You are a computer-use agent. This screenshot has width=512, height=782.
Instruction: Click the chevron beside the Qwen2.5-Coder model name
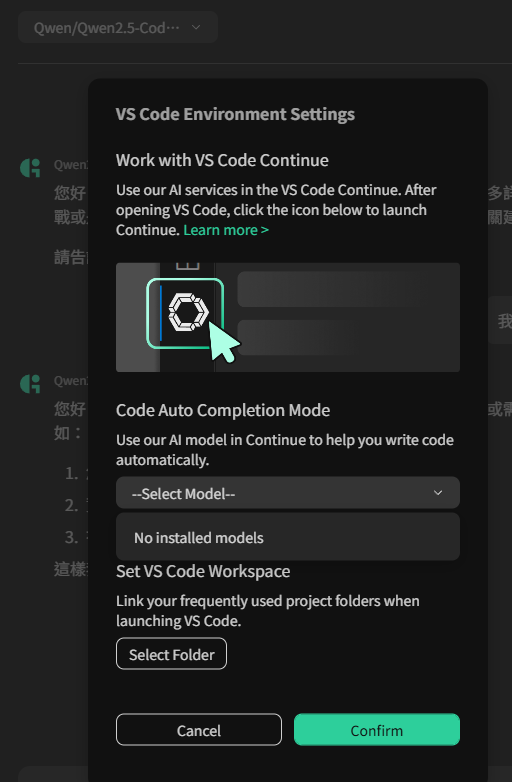pos(196,27)
